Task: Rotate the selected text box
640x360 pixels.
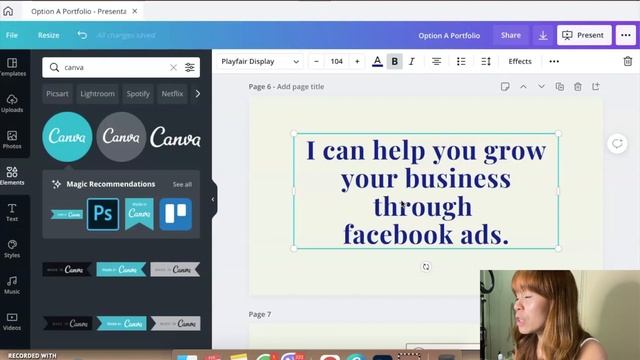Action: [x=426, y=267]
